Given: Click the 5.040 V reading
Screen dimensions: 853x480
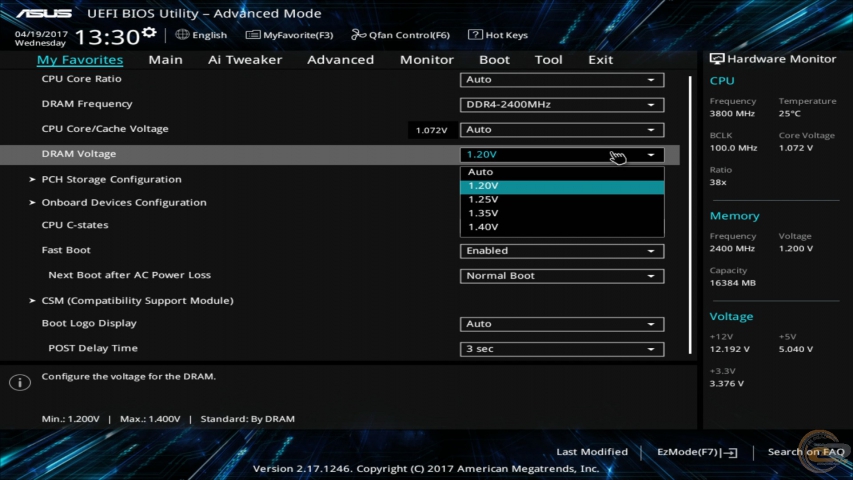Looking at the screenshot, I should pyautogui.click(x=796, y=349).
